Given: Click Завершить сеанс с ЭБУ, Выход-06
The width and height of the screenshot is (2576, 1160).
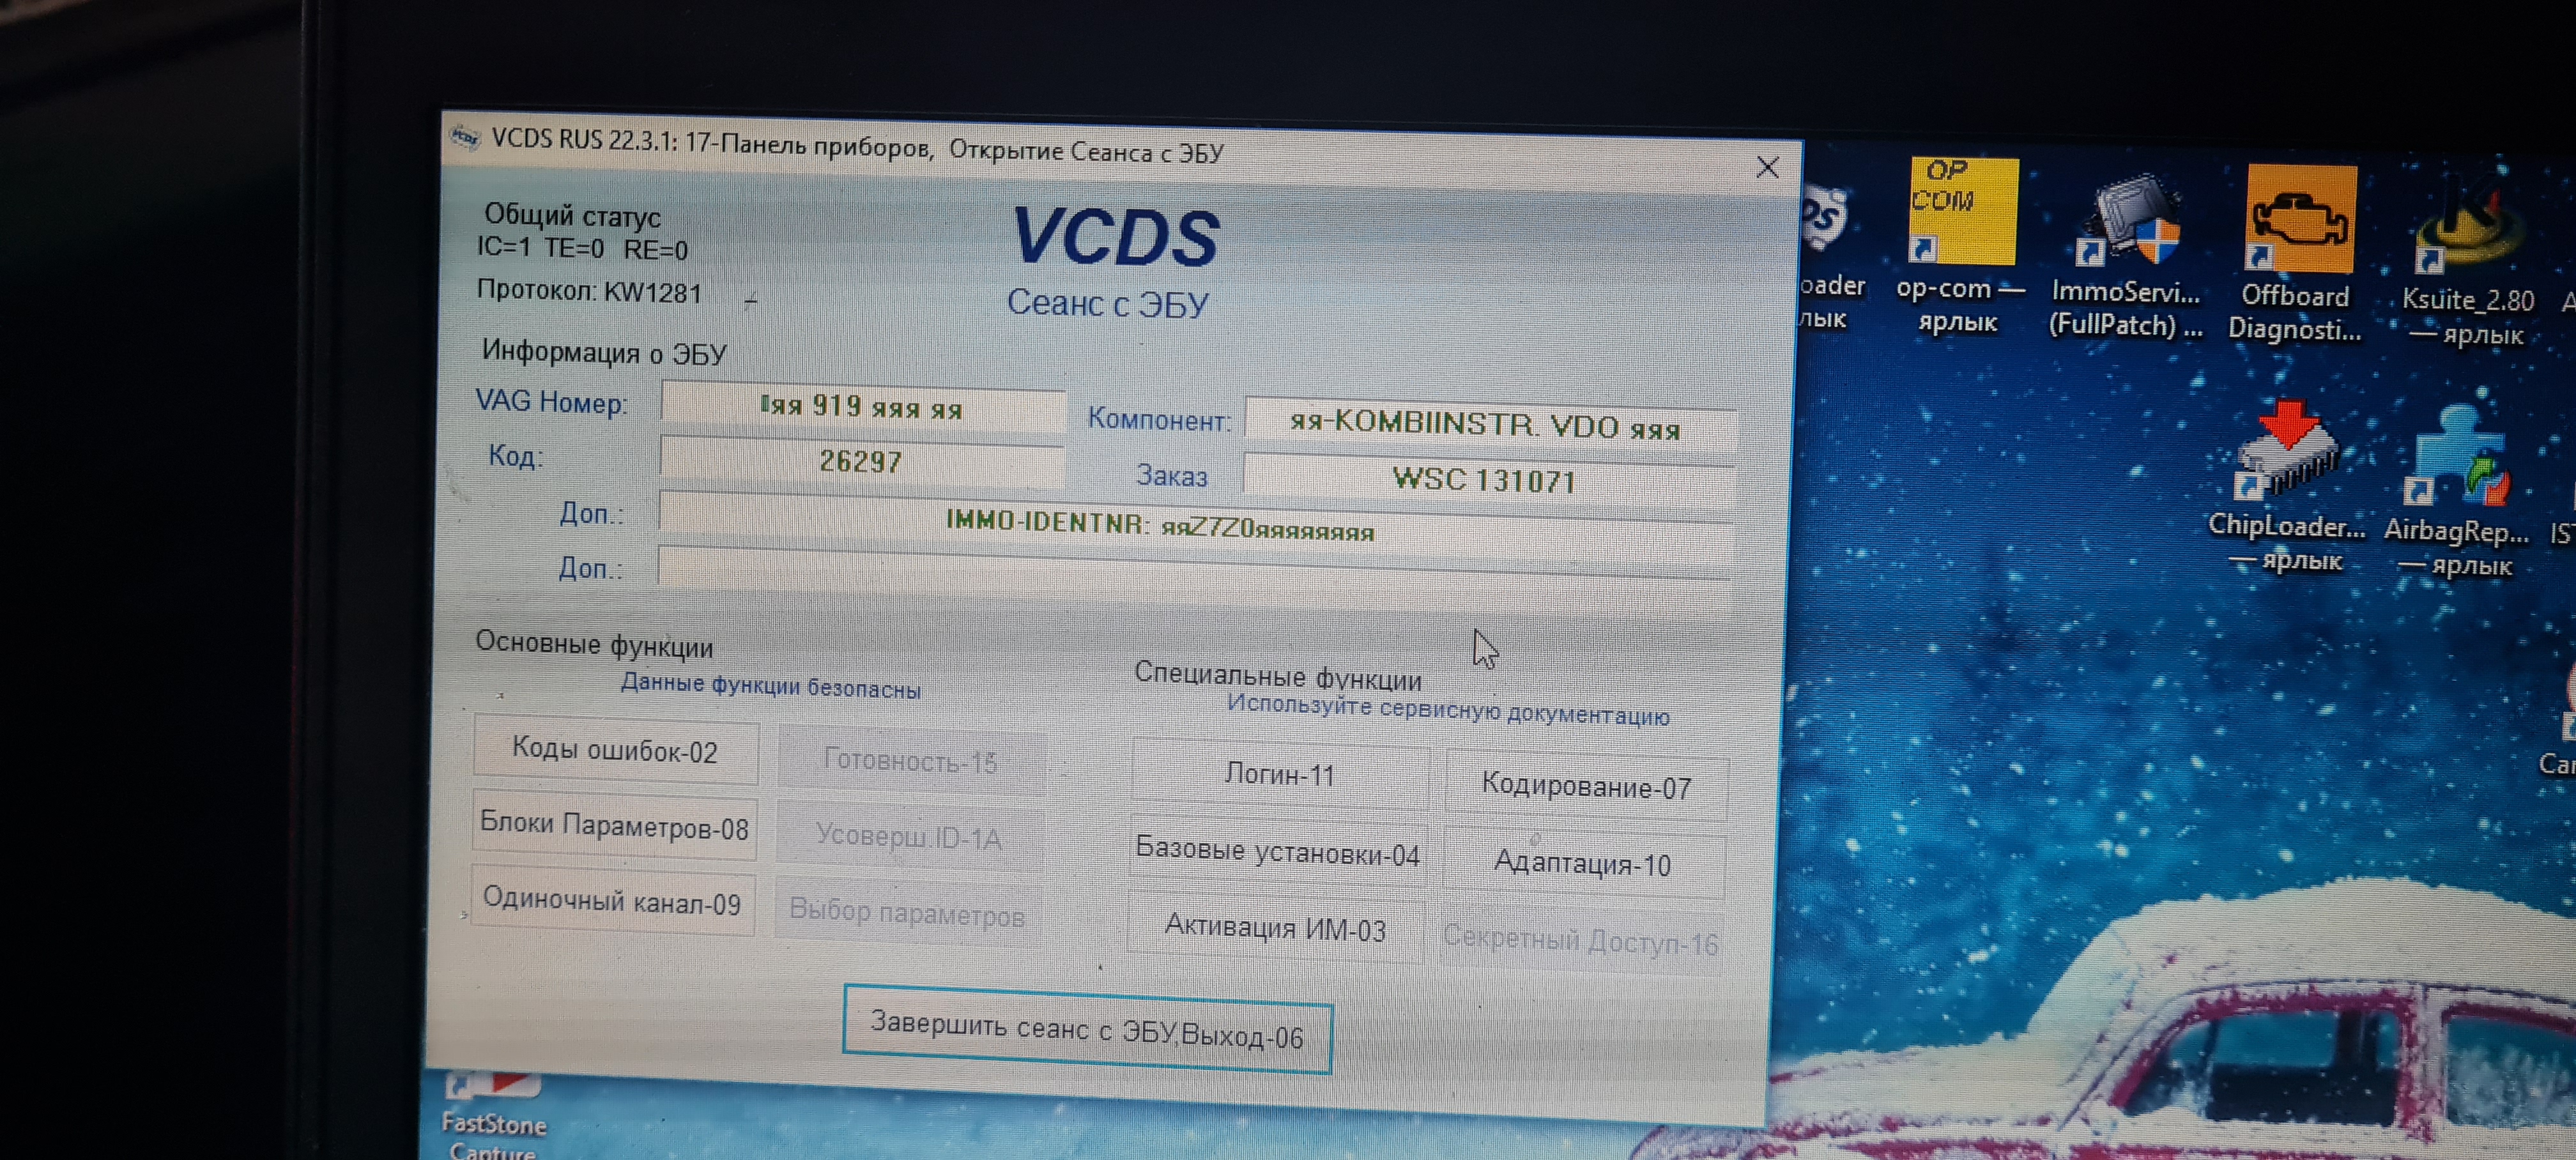Looking at the screenshot, I should (x=1086, y=1030).
